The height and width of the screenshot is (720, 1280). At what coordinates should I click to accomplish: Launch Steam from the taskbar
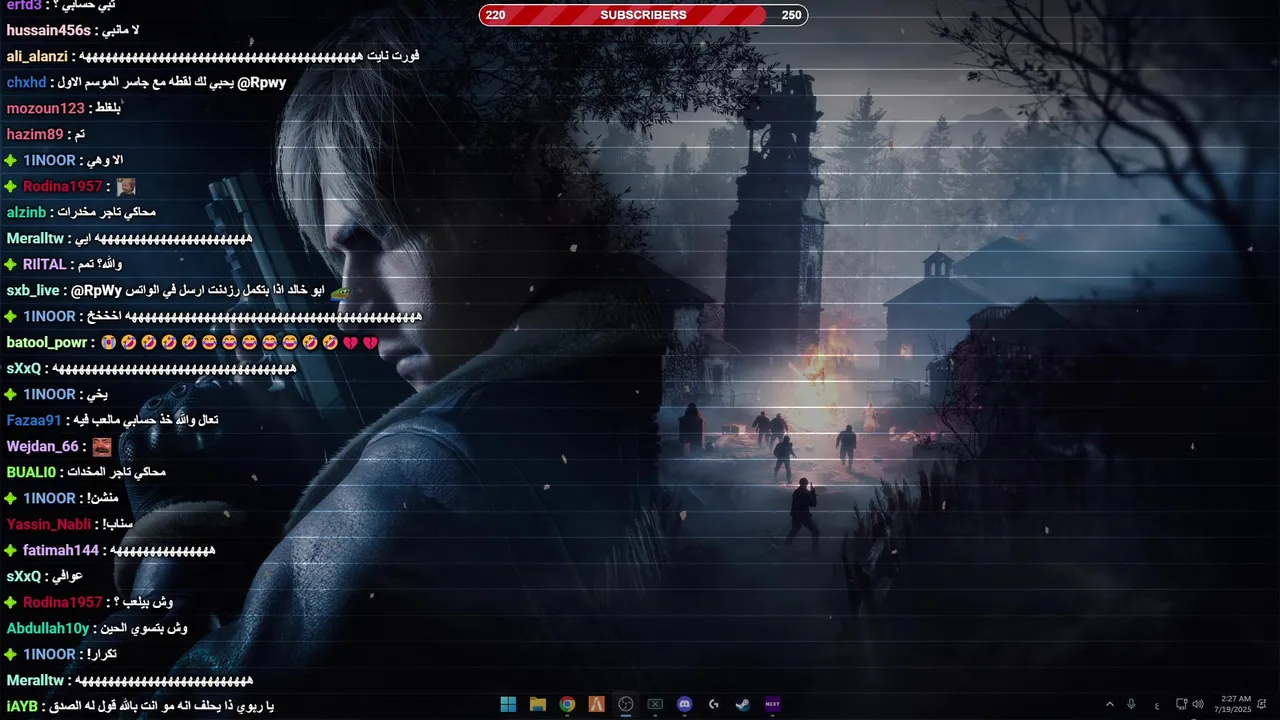pos(743,704)
